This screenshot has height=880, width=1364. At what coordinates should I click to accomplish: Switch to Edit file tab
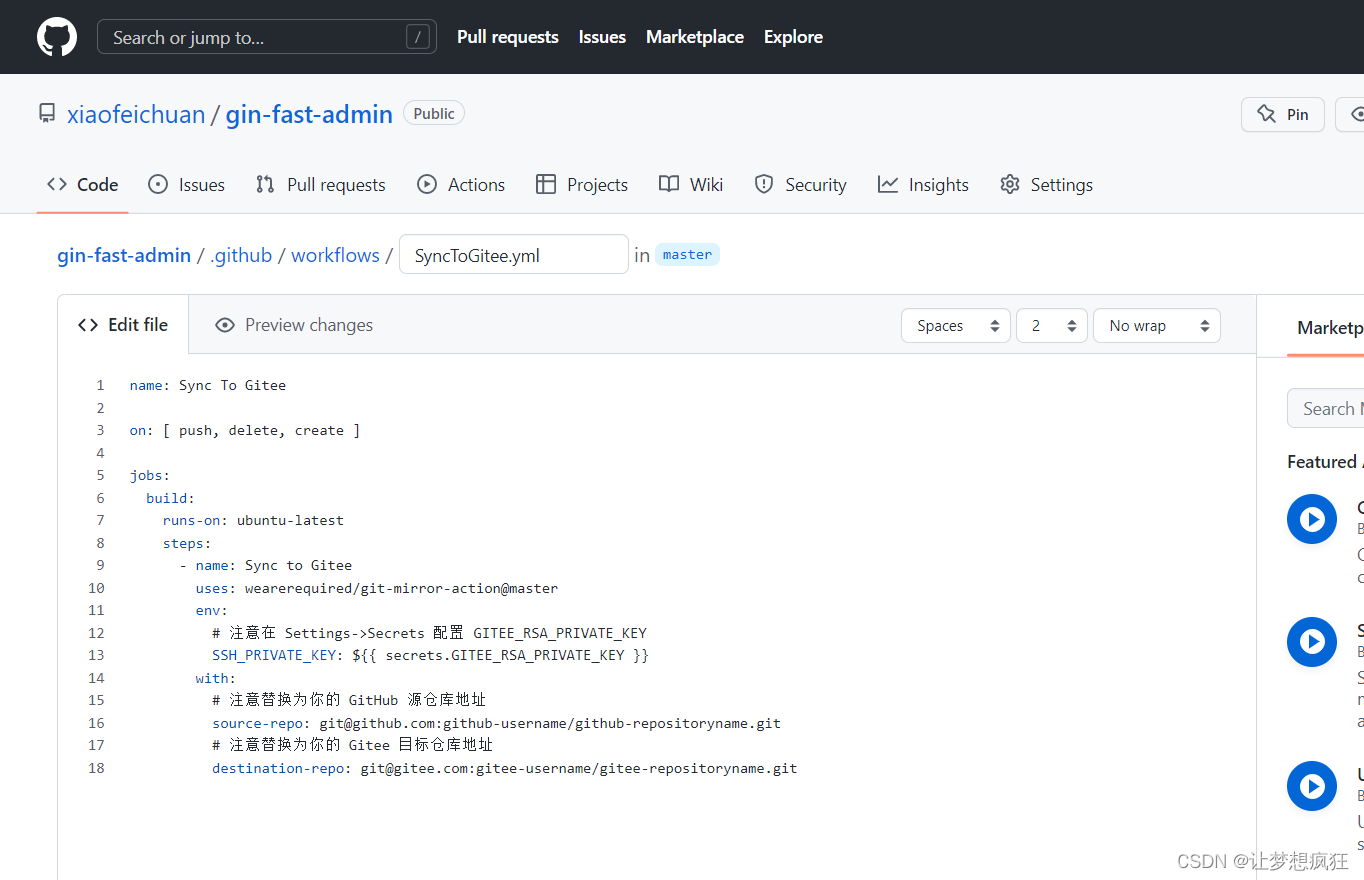click(123, 325)
